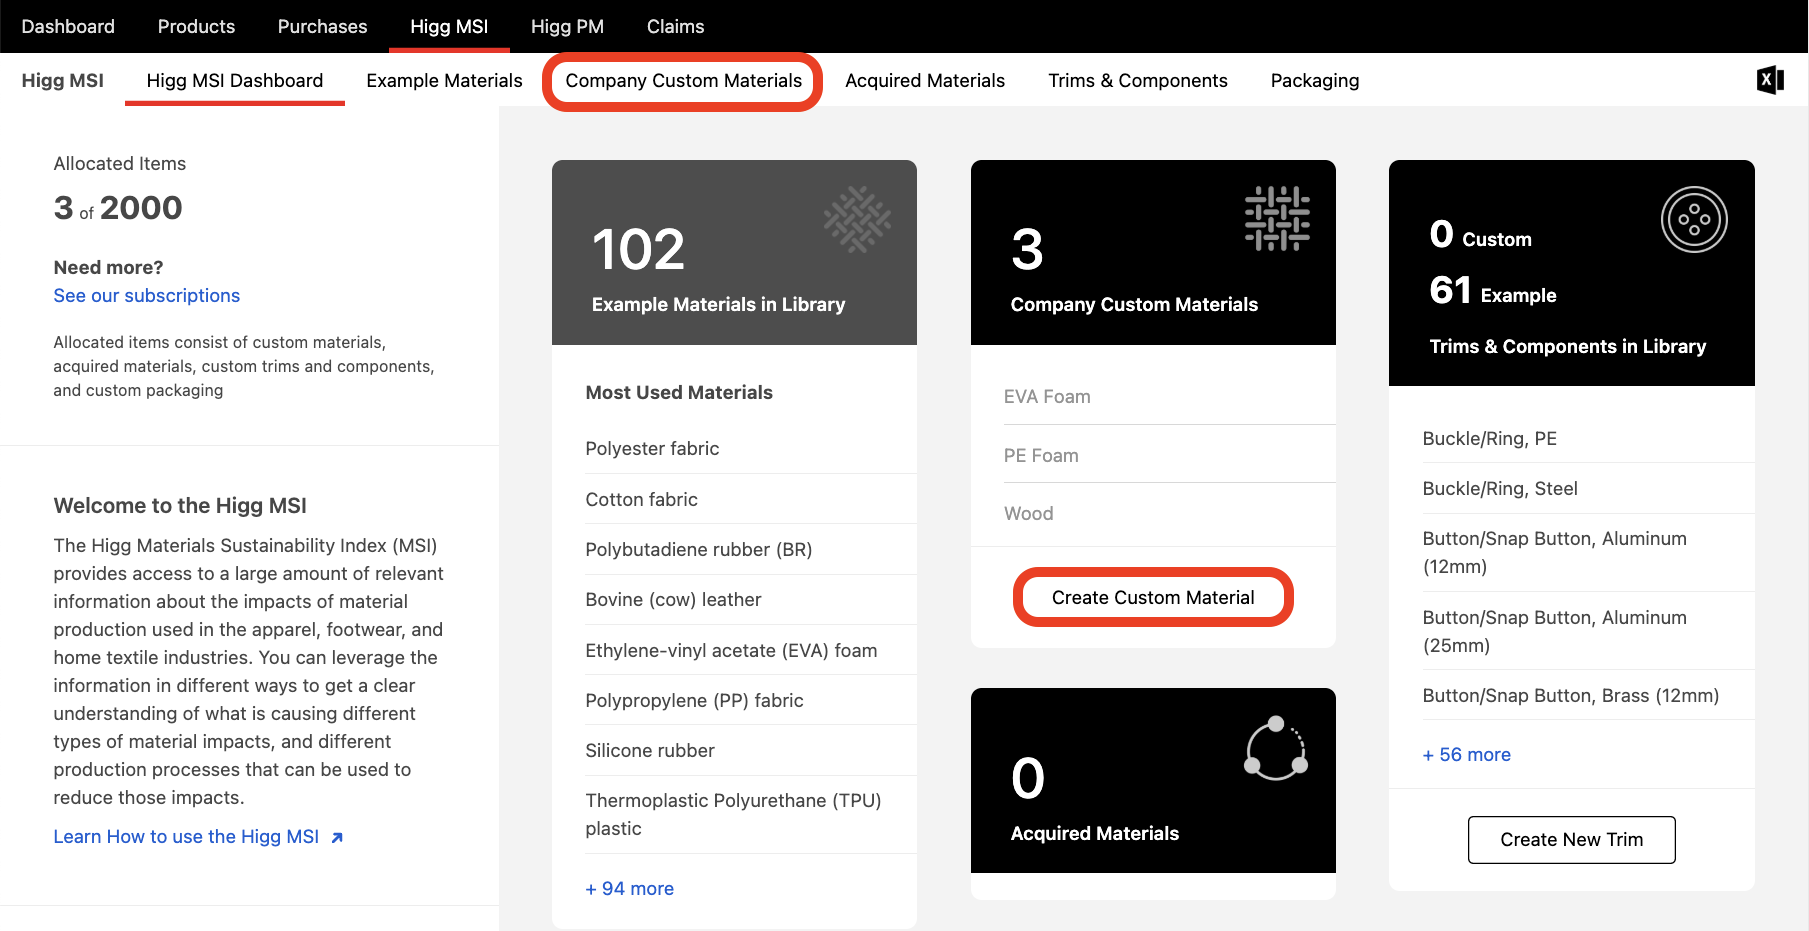Viewport: 1809px width, 931px height.
Task: Open the 3 Company Custom Materials card header
Action: click(x=1153, y=252)
